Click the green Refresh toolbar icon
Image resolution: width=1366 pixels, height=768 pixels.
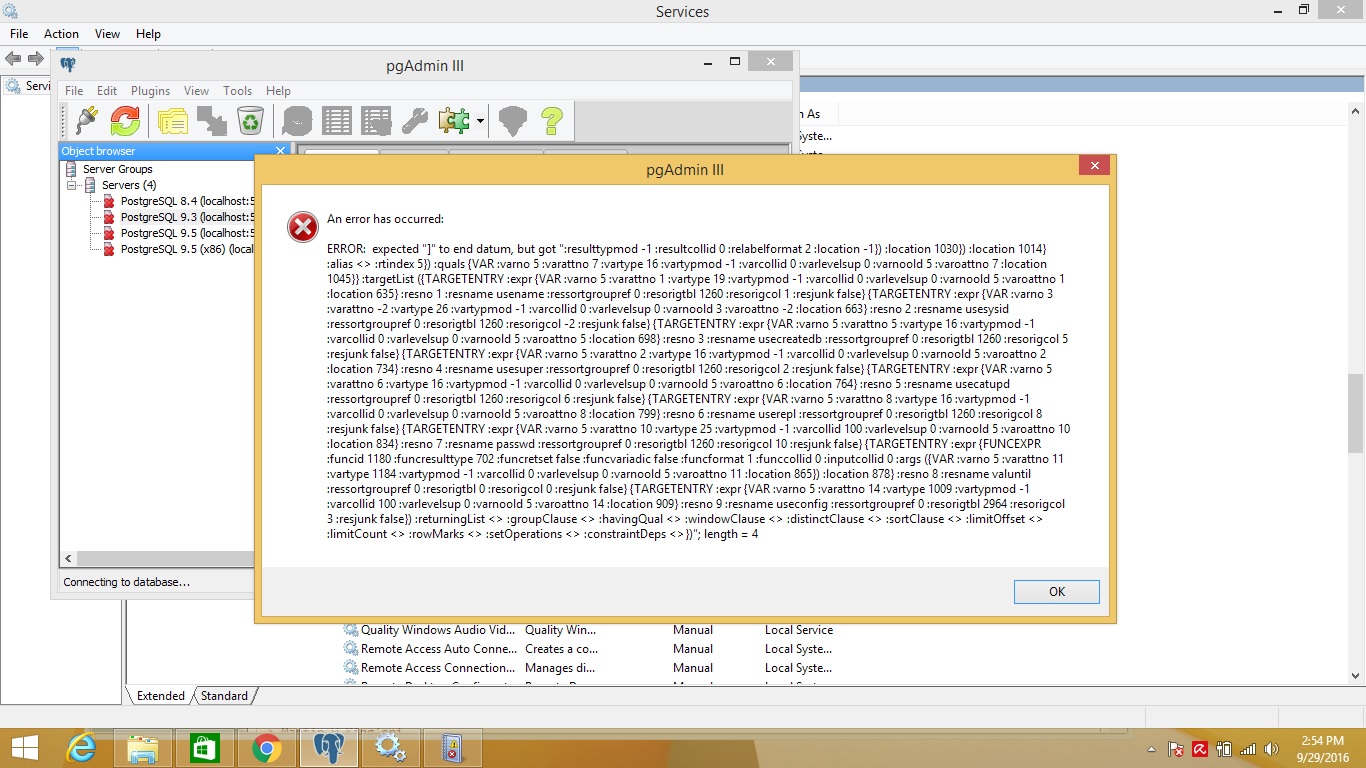(125, 121)
